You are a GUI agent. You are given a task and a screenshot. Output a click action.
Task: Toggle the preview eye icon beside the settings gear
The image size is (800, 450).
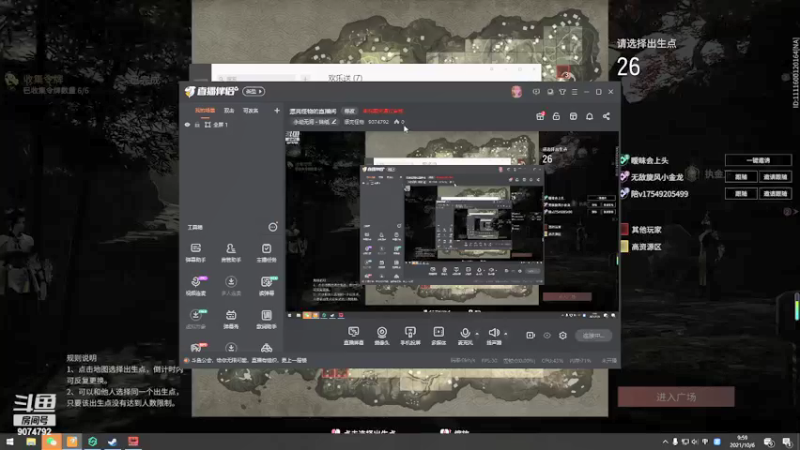coord(547,335)
